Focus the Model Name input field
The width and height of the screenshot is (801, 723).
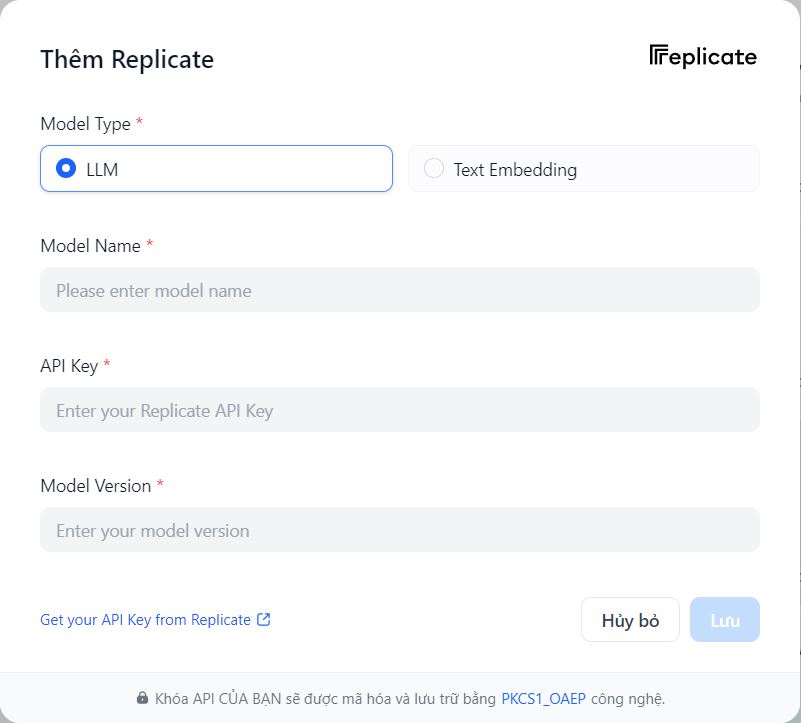point(400,290)
